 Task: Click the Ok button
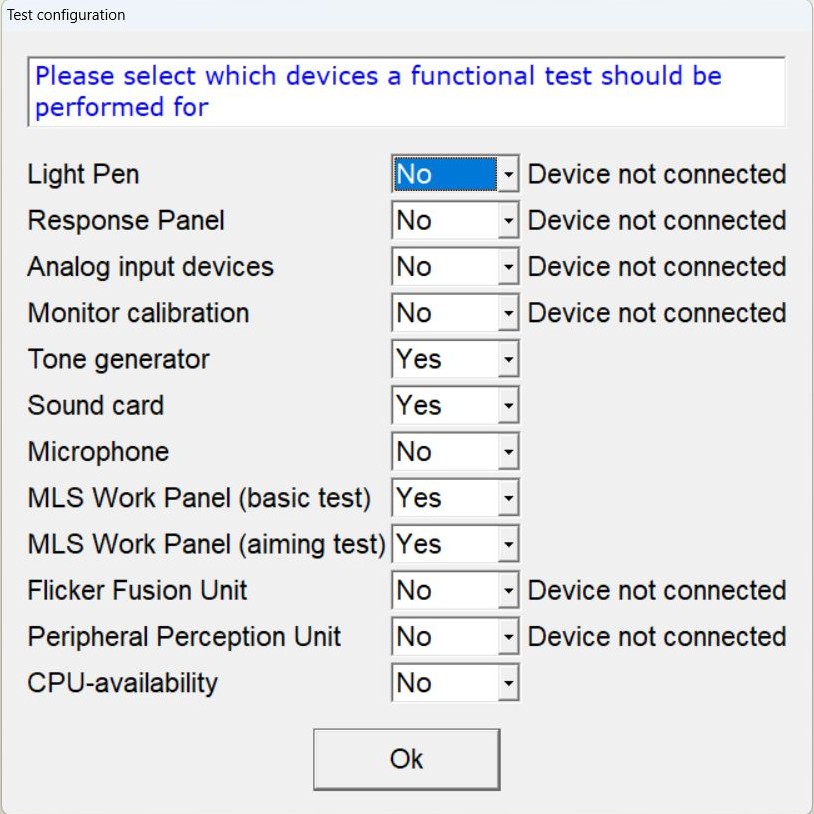pos(406,759)
